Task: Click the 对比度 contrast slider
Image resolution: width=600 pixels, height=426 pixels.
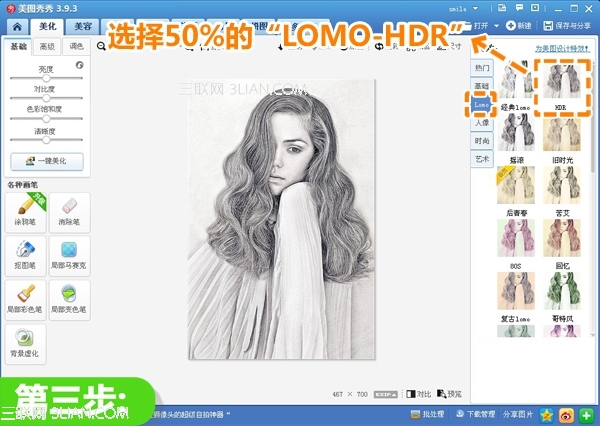Action: [46, 98]
